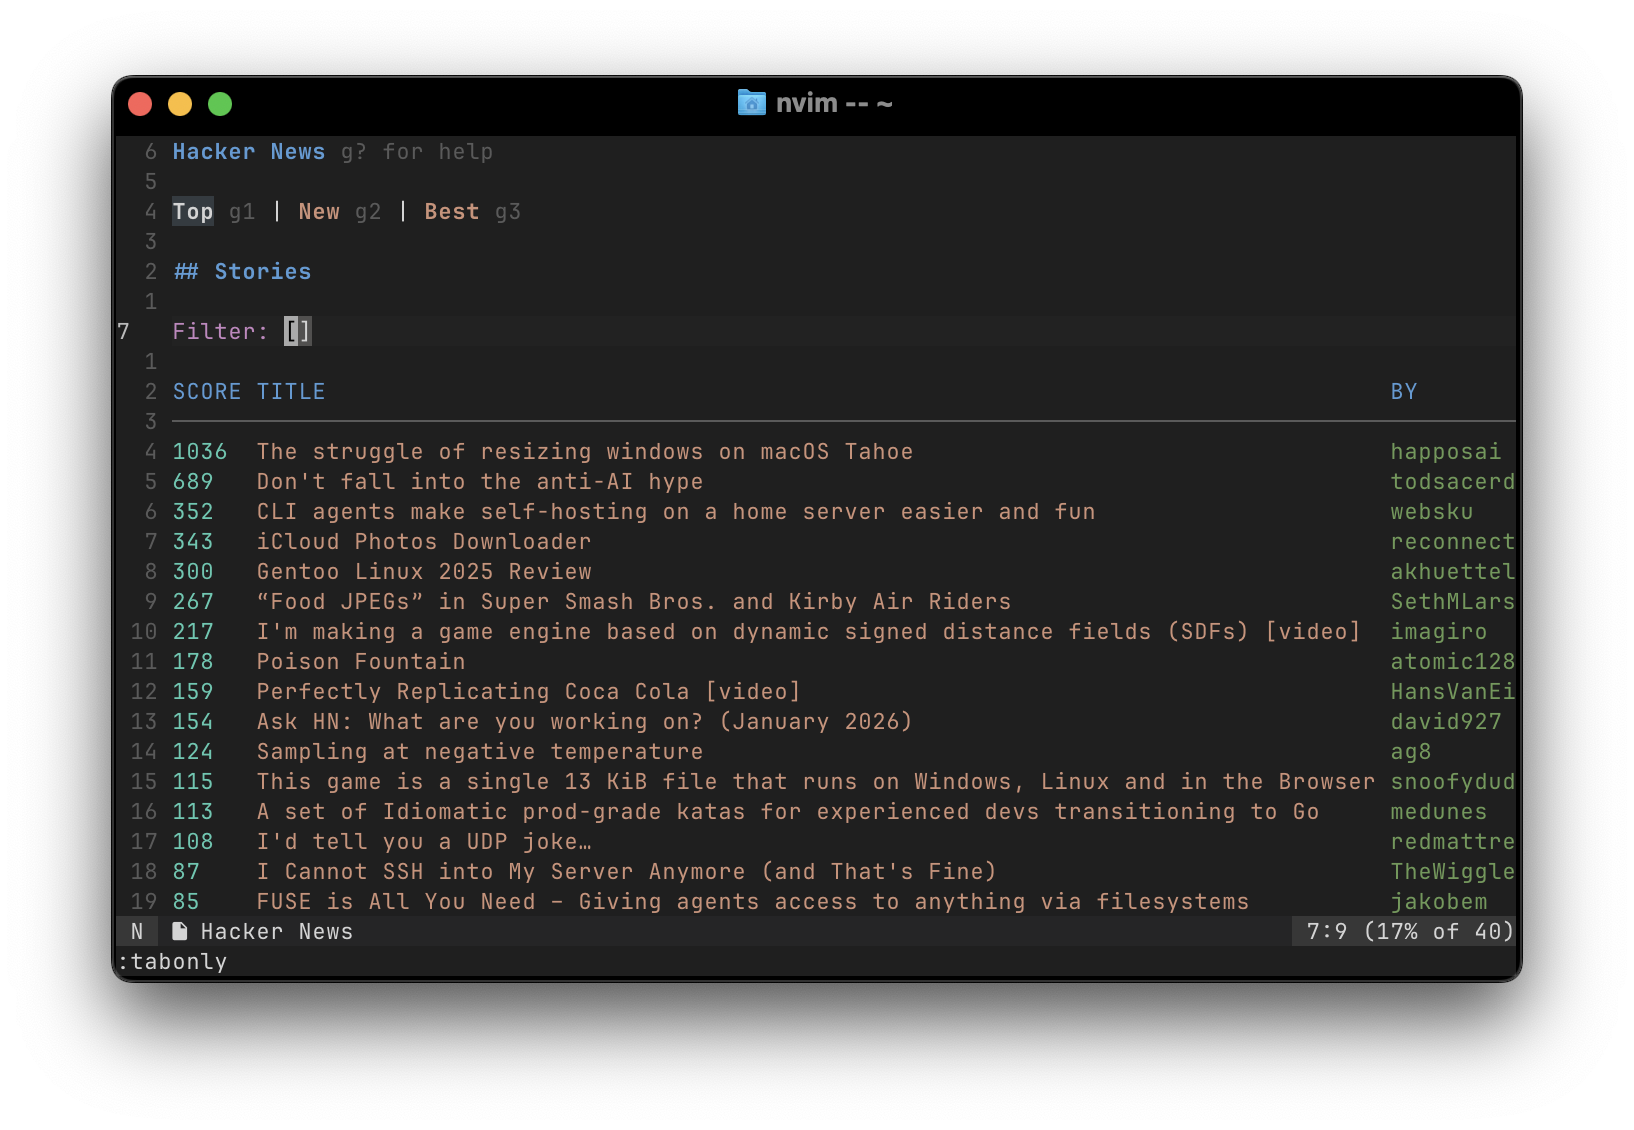Click the 'g? for help' hint

(x=417, y=151)
